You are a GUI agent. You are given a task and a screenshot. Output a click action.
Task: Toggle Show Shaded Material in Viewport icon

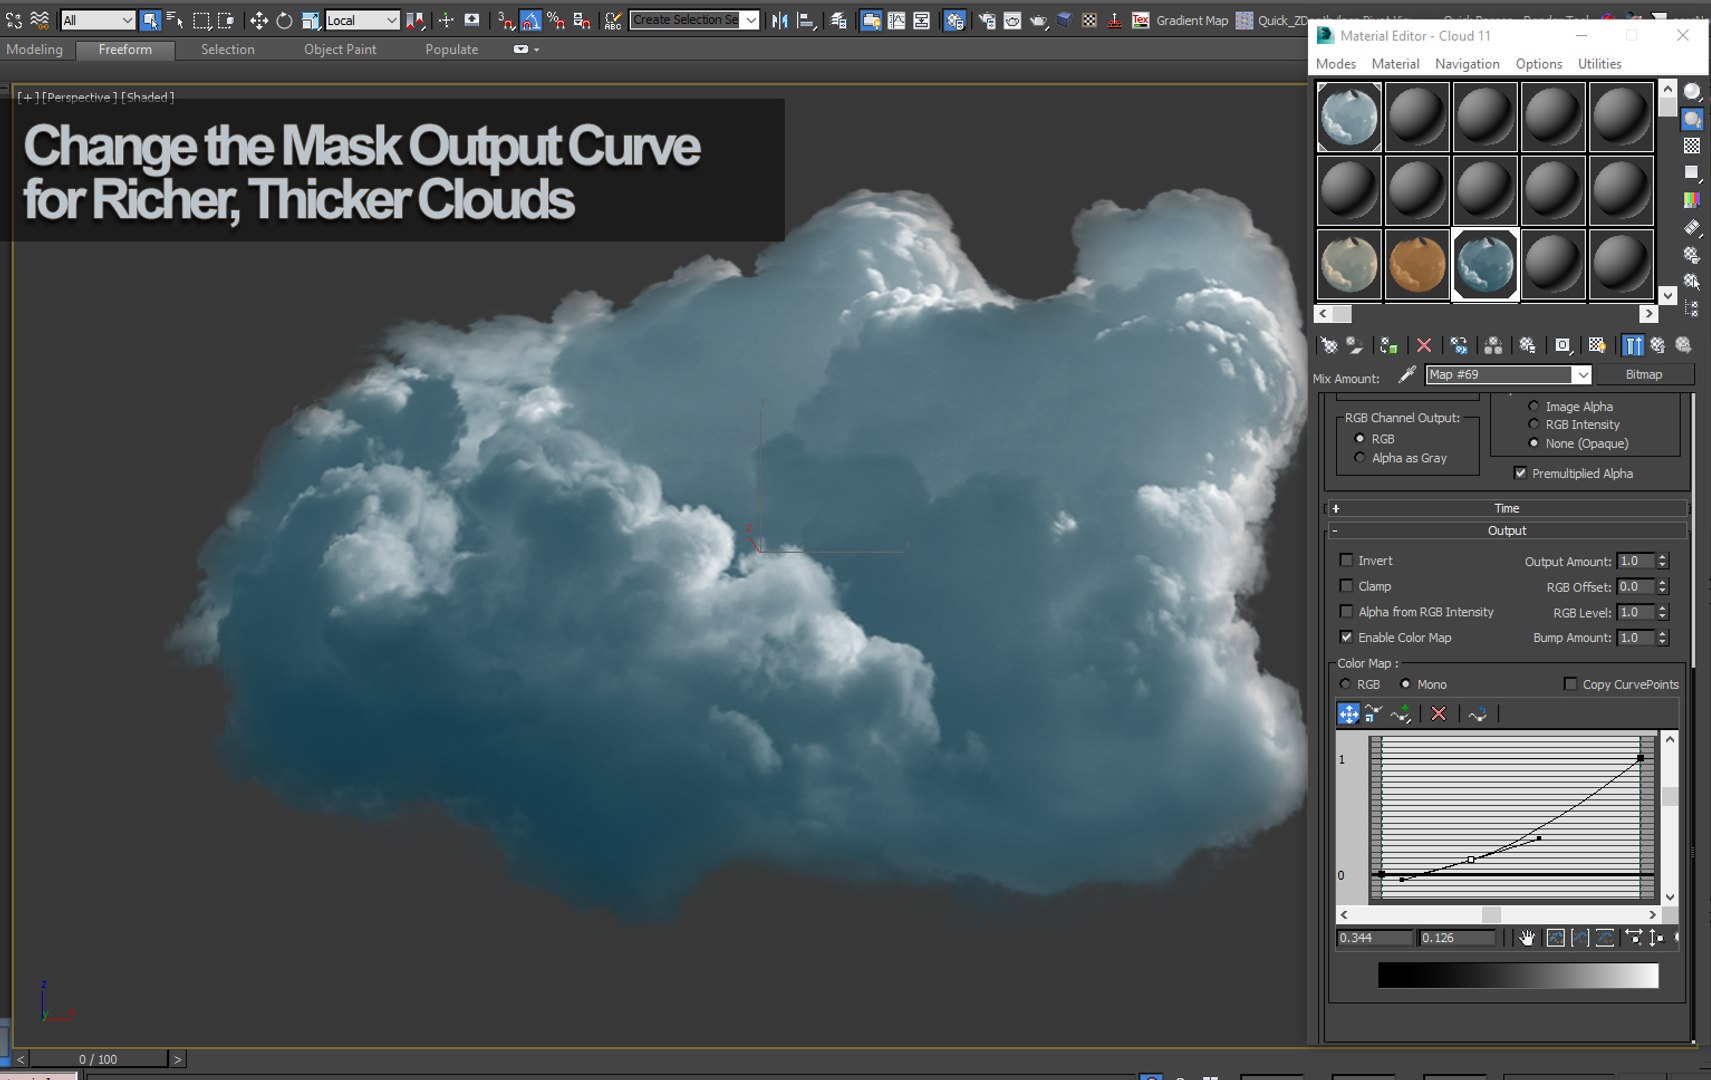1597,345
